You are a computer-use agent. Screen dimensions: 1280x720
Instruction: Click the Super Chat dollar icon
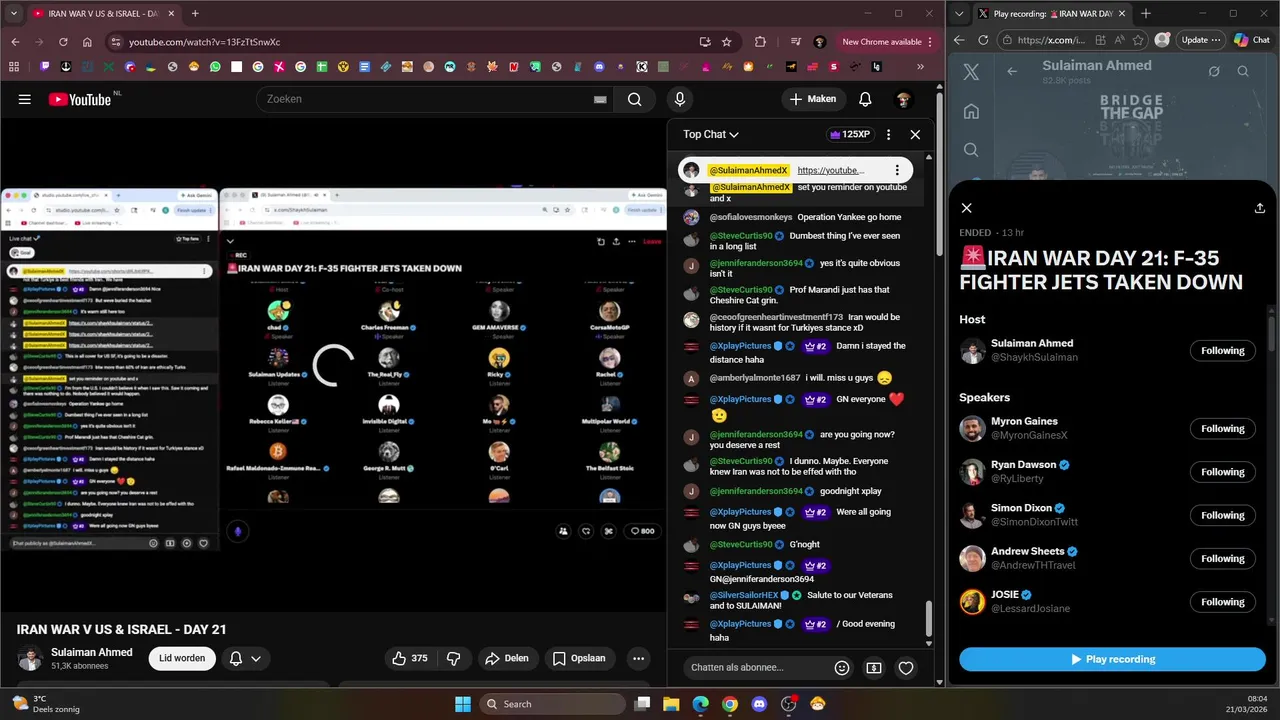coord(874,667)
